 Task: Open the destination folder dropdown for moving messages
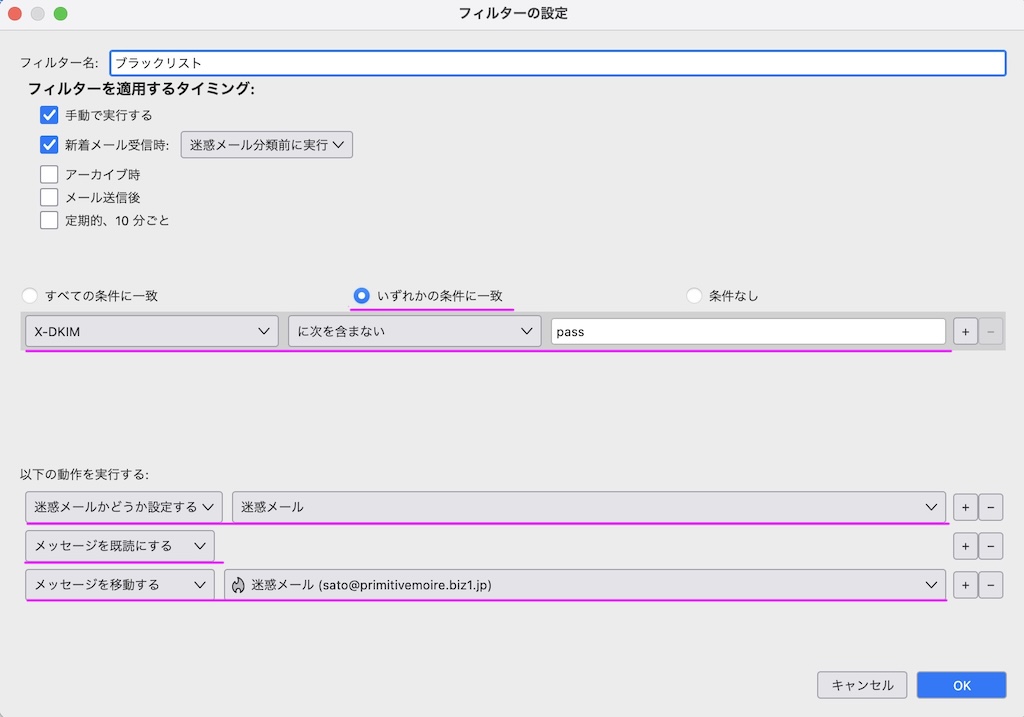(x=585, y=585)
